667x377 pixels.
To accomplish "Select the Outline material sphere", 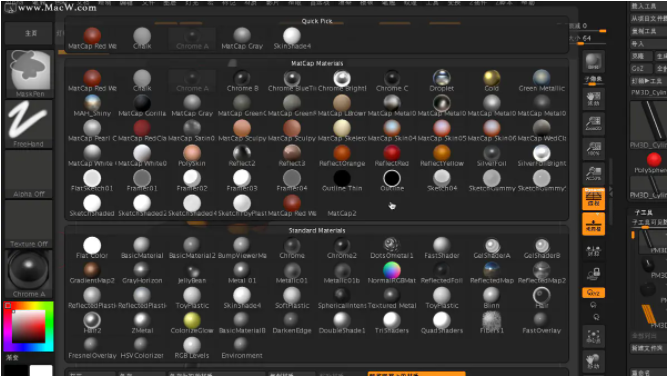I will coord(392,180).
